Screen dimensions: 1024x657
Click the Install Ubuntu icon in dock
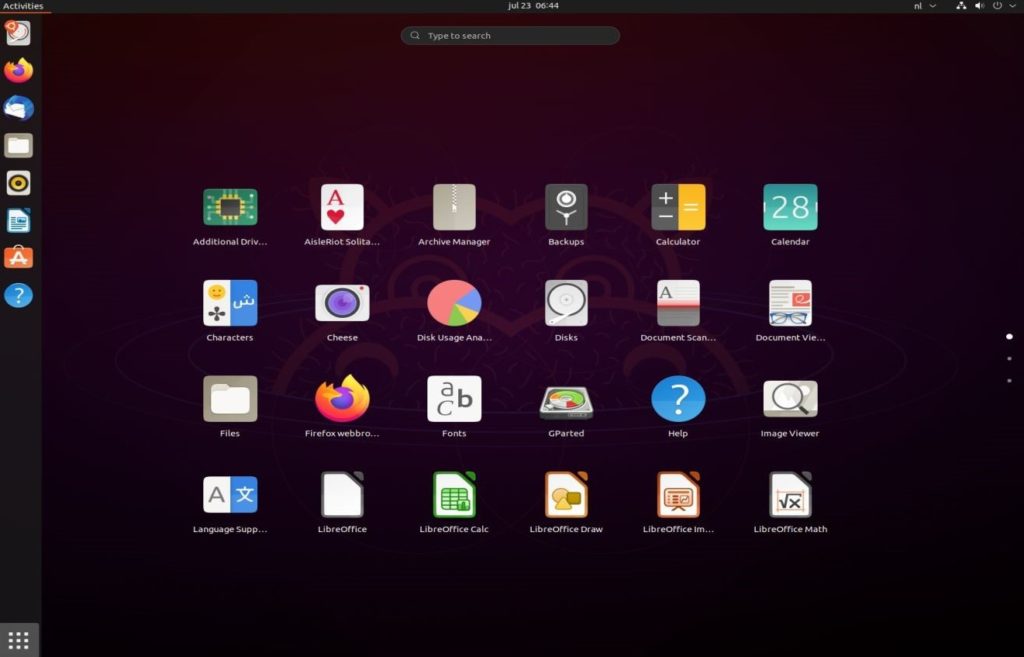click(x=18, y=33)
